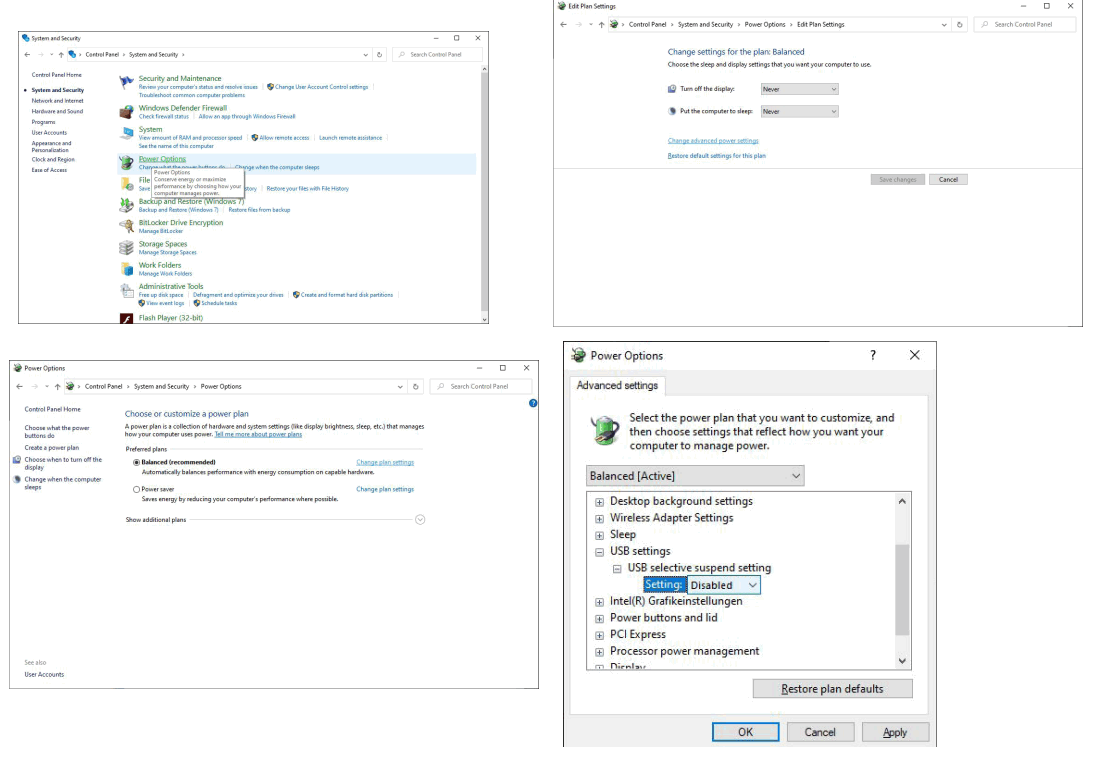The image size is (1106, 757).
Task: Click the Windows Defender Firewall icon
Action: pos(126,112)
